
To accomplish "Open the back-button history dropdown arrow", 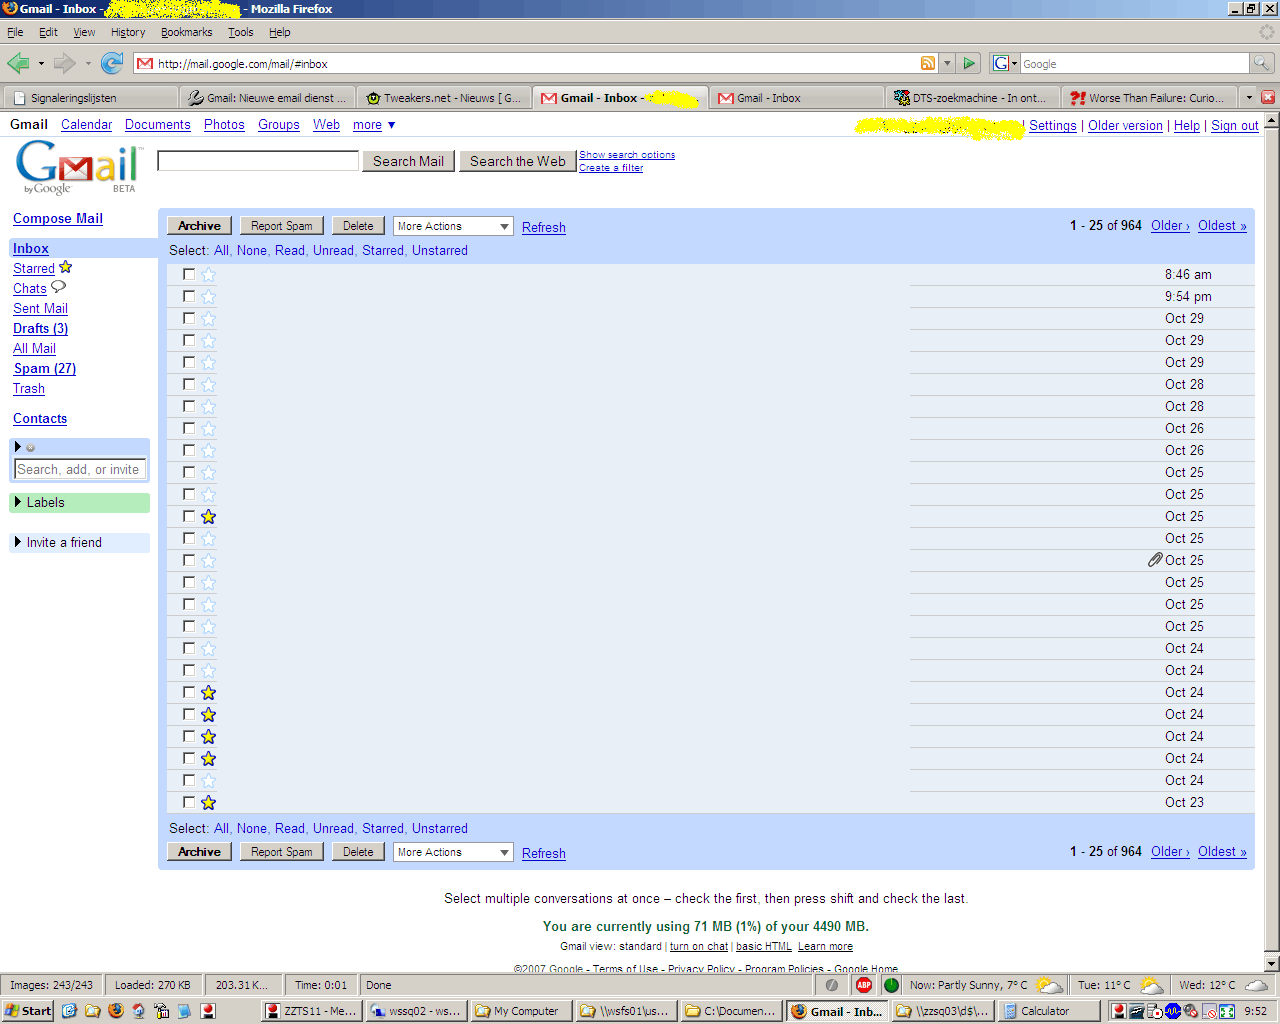I will [x=41, y=64].
